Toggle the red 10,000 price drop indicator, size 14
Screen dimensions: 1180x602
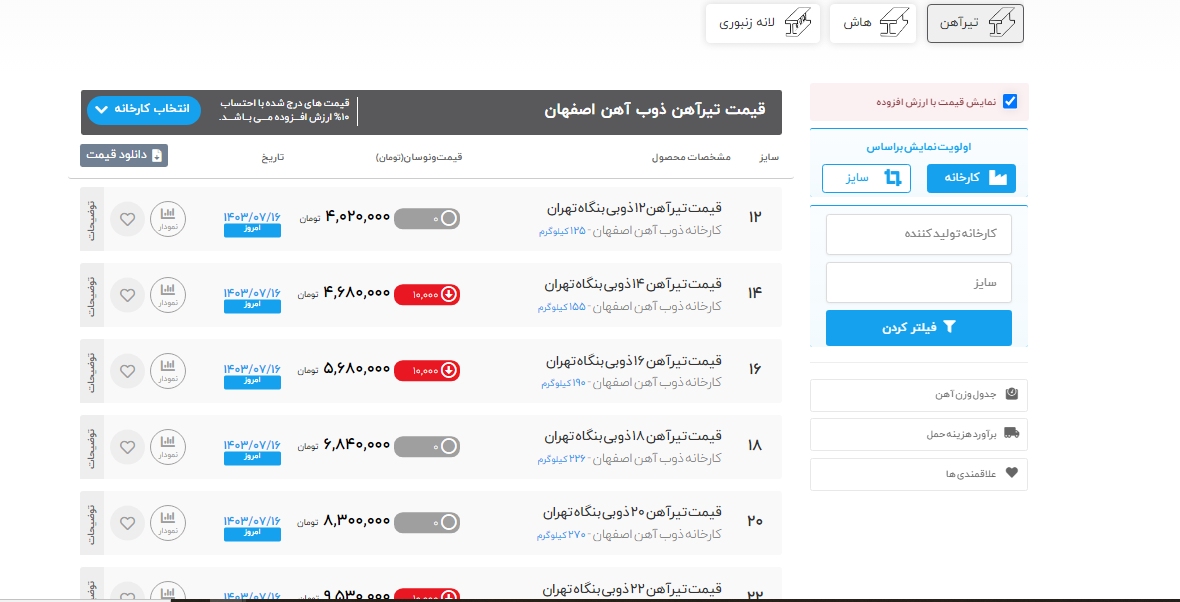point(427,294)
